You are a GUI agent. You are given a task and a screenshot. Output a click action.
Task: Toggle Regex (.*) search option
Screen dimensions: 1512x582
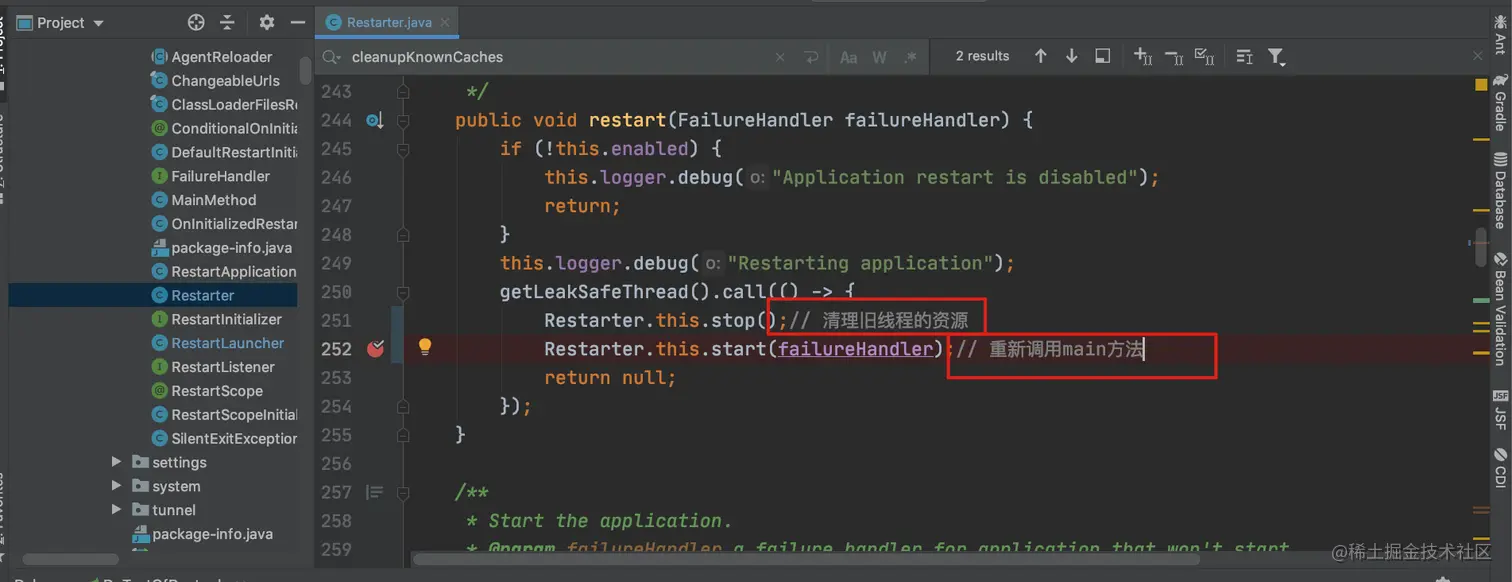[910, 57]
